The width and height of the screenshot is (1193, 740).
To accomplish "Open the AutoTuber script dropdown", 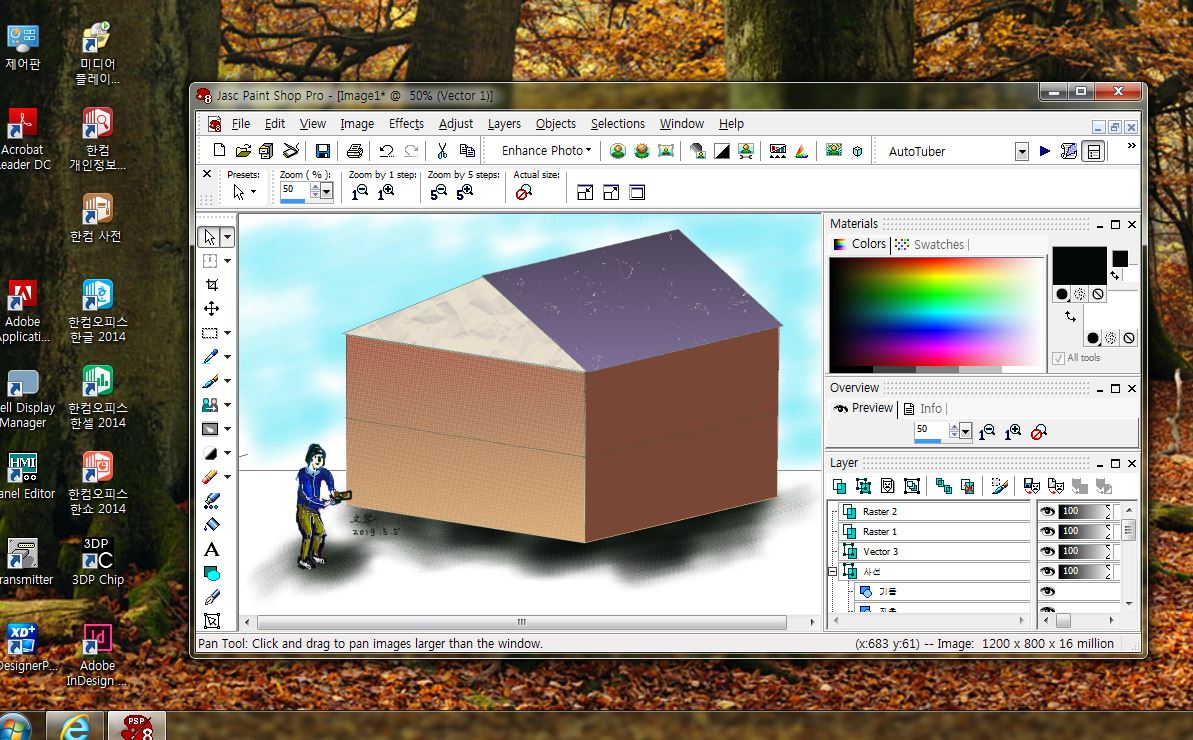I will pyautogui.click(x=1021, y=152).
